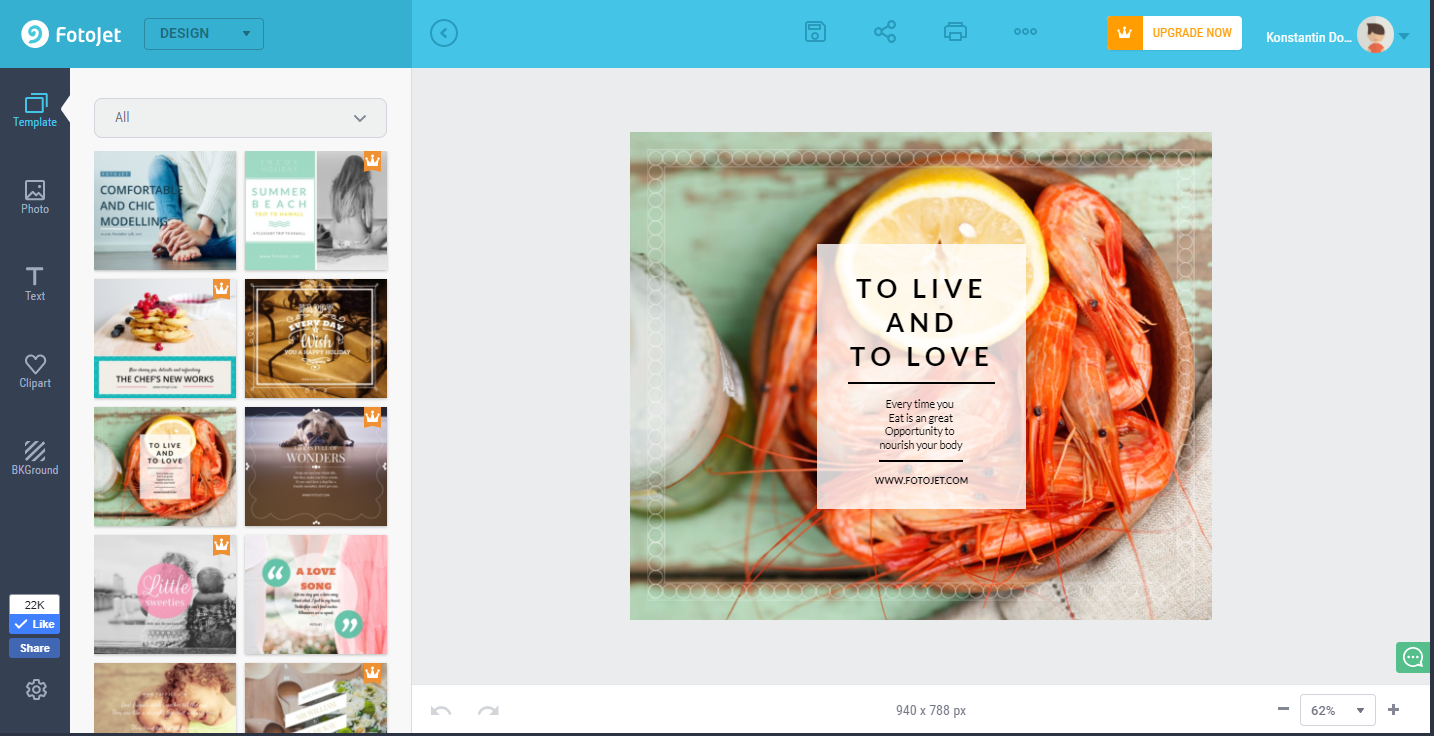Open the All template category dropdown
Image resolution: width=1434 pixels, height=736 pixels.
pos(240,117)
